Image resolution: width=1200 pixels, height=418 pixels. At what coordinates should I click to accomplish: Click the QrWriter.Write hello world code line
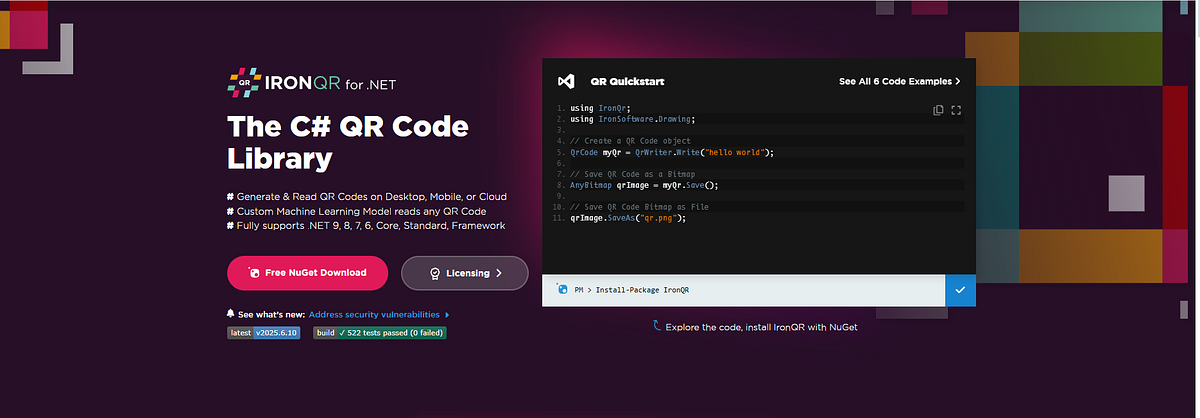[x=672, y=152]
